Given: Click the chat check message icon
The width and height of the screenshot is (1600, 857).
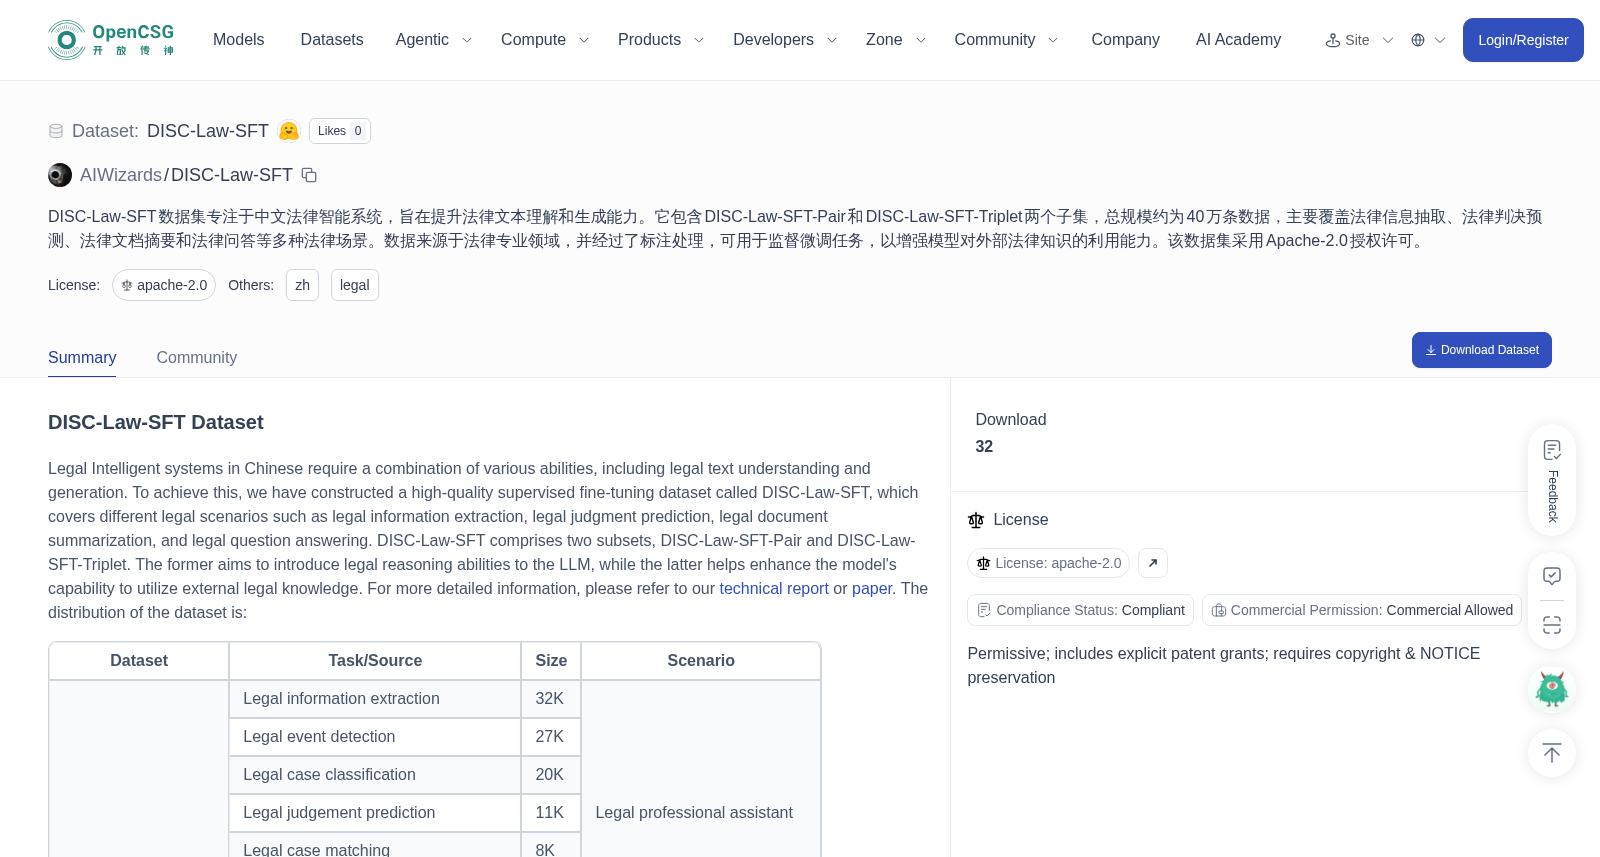Looking at the screenshot, I should tap(1552, 576).
